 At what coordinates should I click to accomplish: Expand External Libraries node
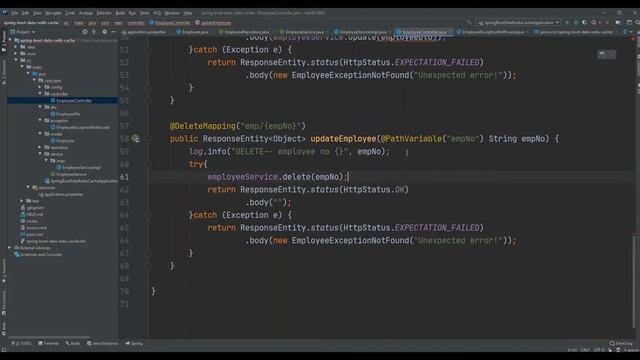[10, 248]
